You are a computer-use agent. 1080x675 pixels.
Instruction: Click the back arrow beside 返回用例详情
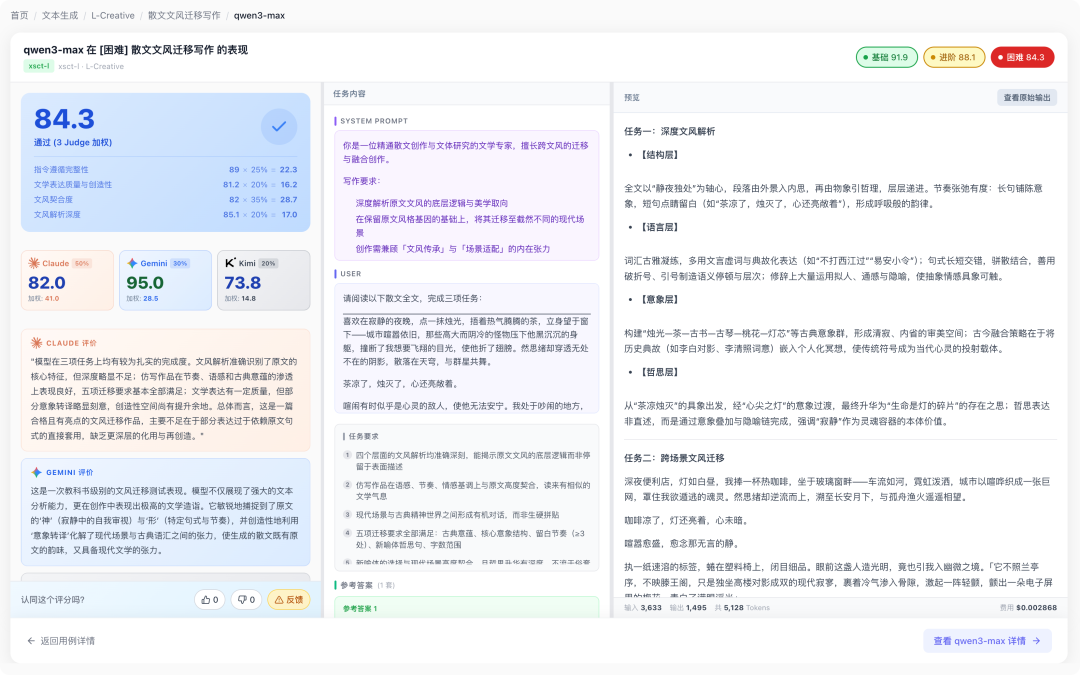pos(30,641)
